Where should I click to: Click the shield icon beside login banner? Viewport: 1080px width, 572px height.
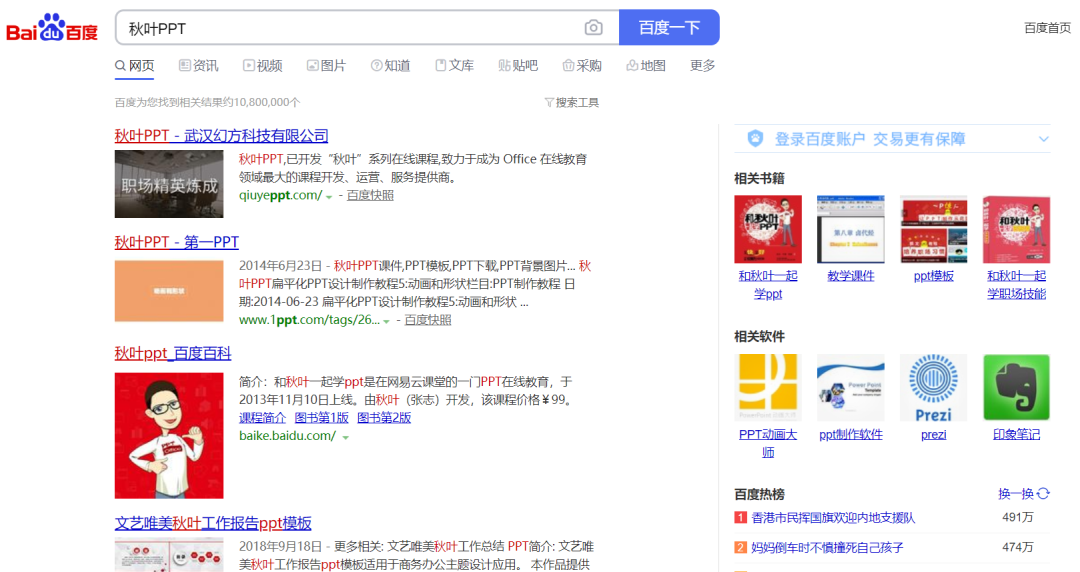coord(756,139)
